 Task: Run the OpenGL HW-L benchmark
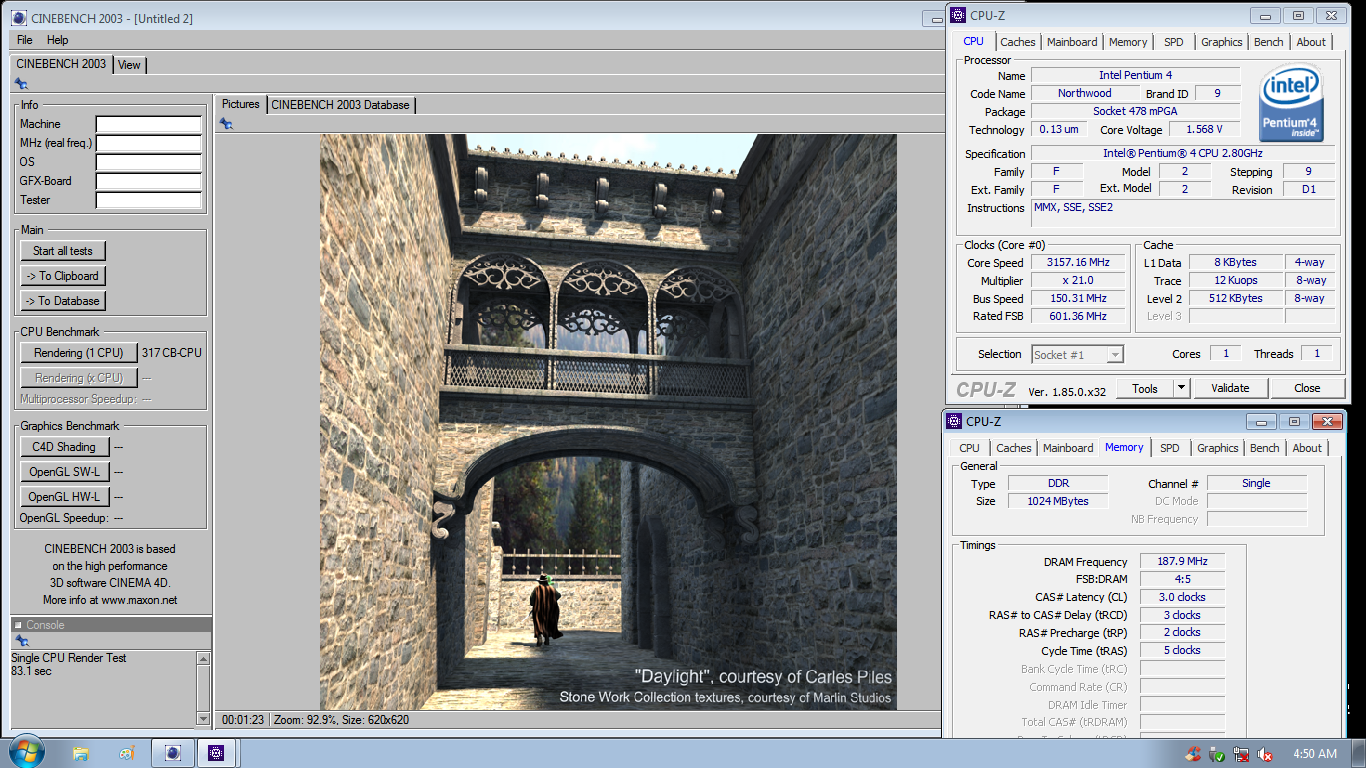pos(64,497)
